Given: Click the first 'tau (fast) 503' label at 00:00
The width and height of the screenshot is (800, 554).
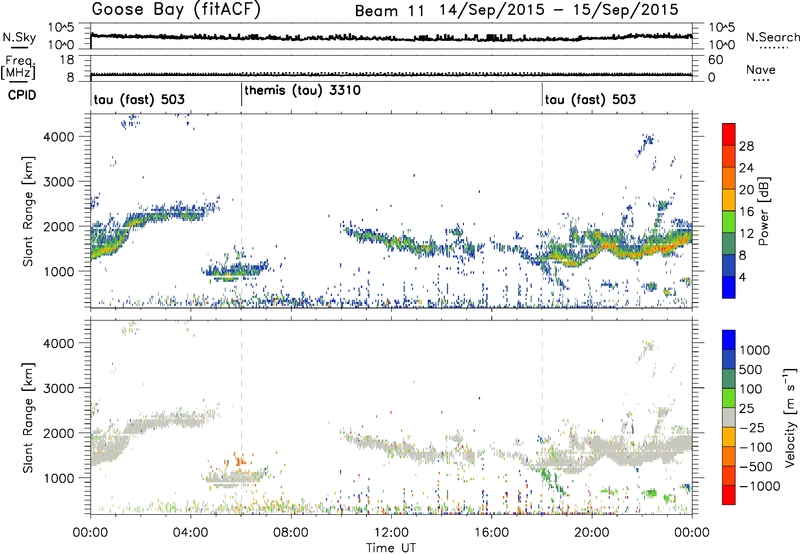Looking at the screenshot, I should (139, 99).
